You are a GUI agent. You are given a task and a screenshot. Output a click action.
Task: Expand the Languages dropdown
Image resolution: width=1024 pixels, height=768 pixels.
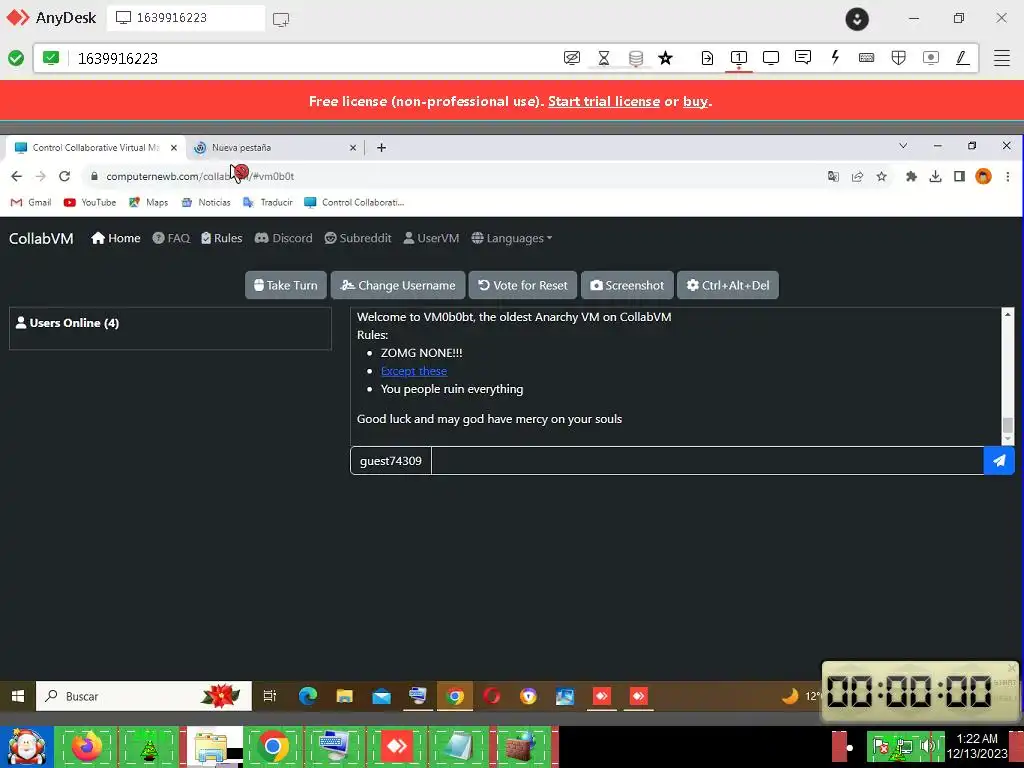tap(511, 238)
